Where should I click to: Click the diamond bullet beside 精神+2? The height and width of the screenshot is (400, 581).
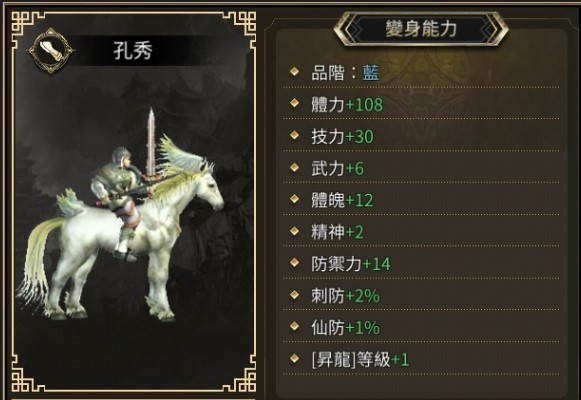tap(295, 231)
